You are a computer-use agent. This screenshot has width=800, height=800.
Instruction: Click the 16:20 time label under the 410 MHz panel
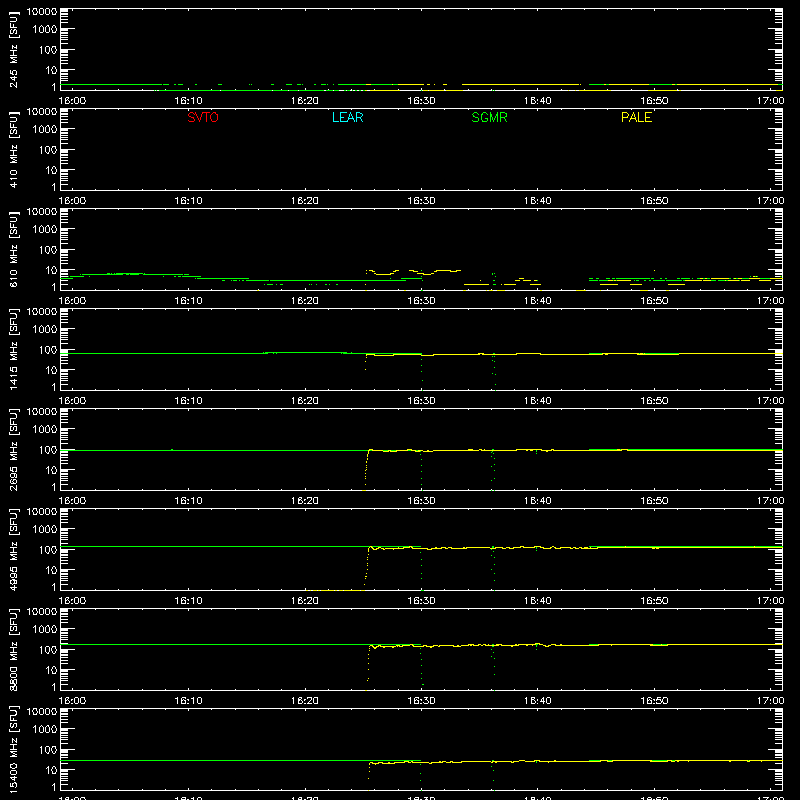pos(305,201)
